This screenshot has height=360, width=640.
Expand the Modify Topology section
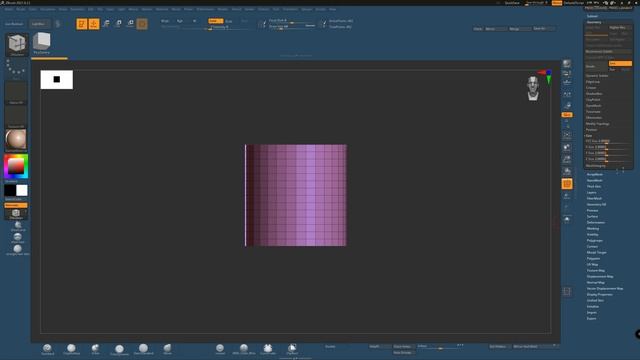(597, 124)
